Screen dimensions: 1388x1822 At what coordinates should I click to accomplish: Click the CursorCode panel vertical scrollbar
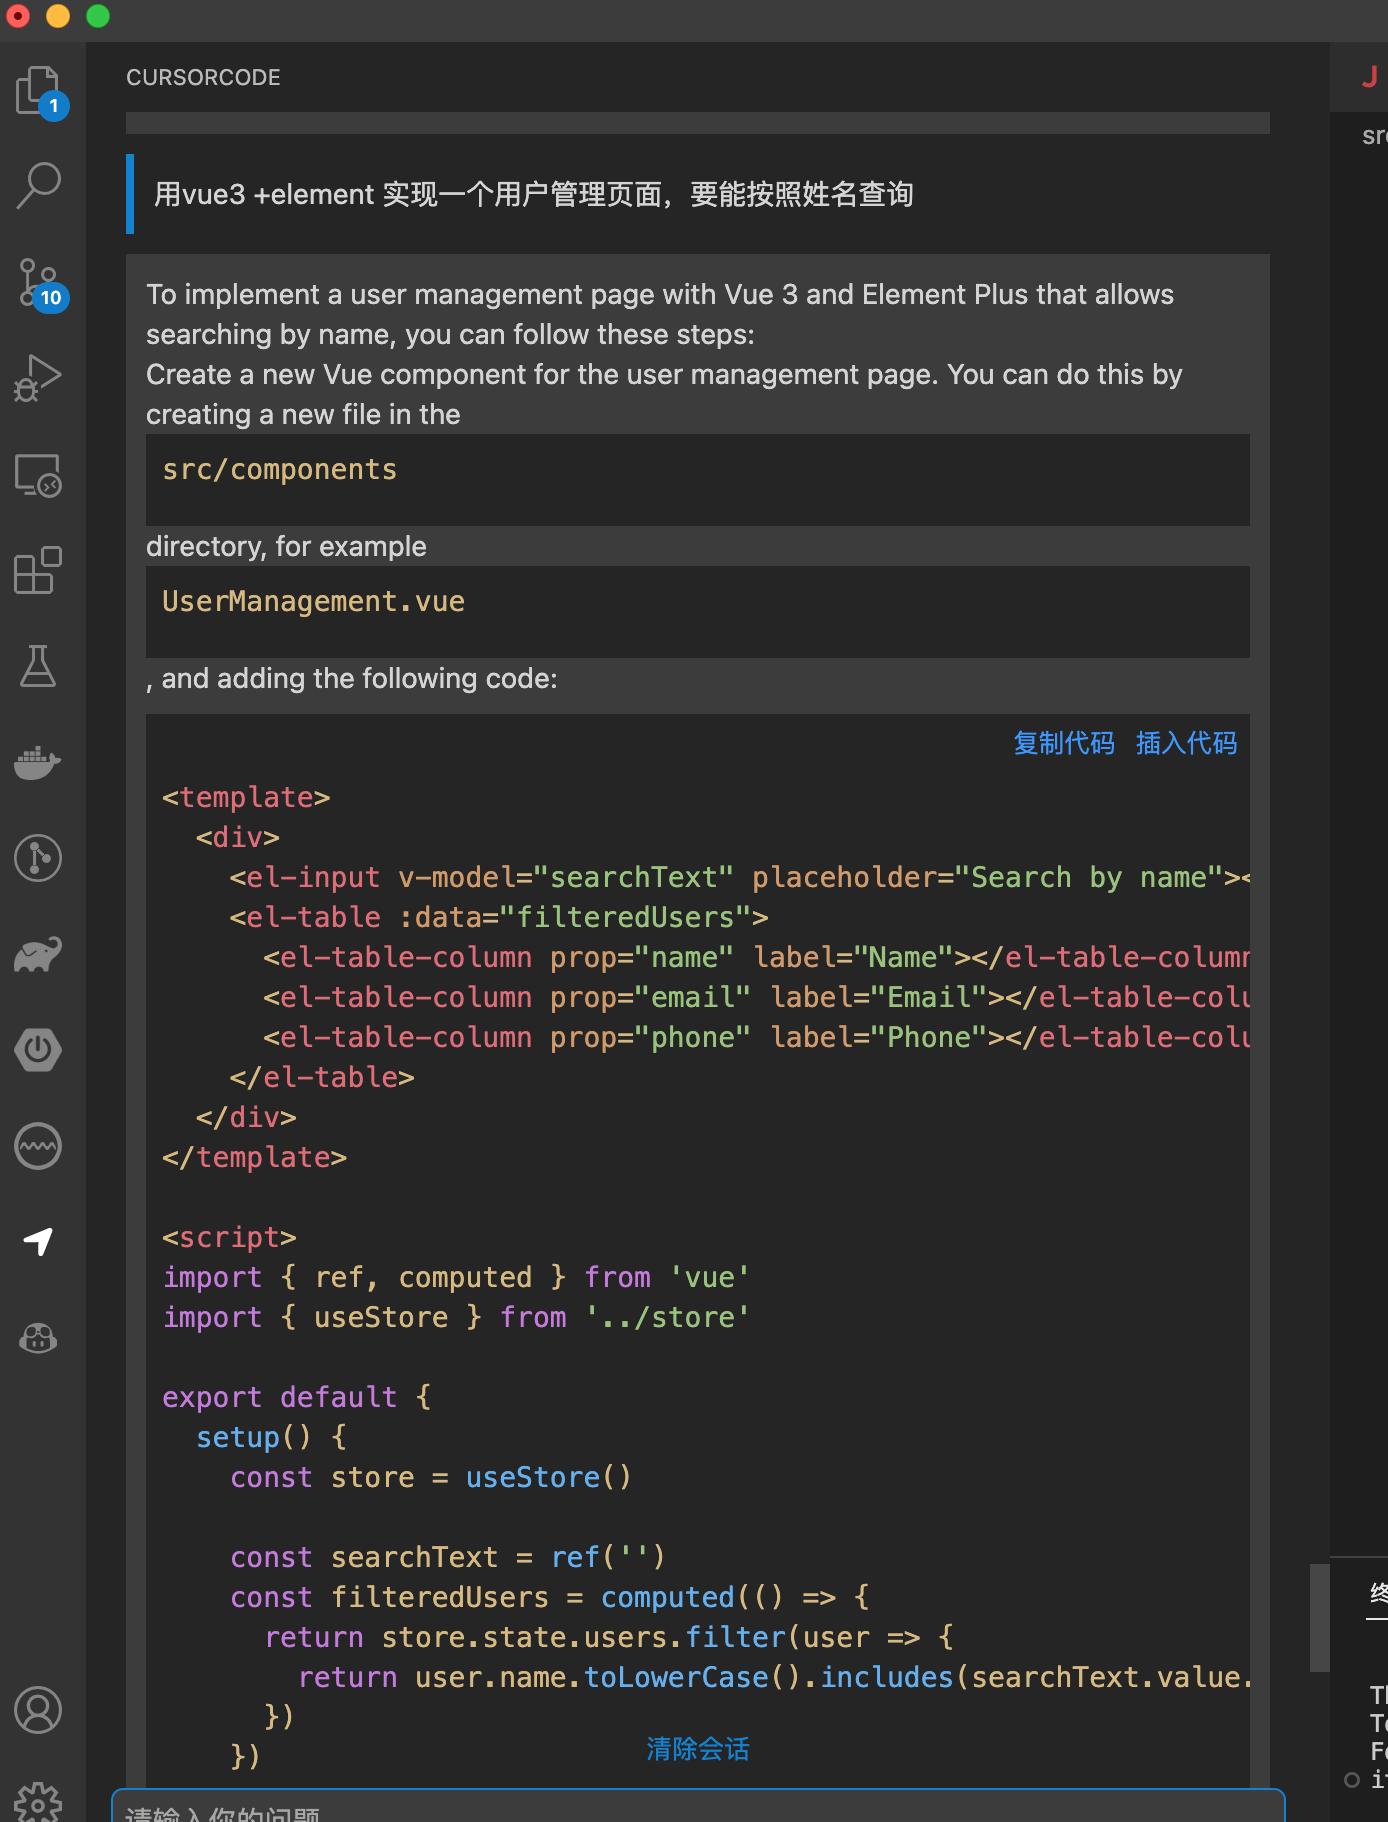point(1319,1617)
